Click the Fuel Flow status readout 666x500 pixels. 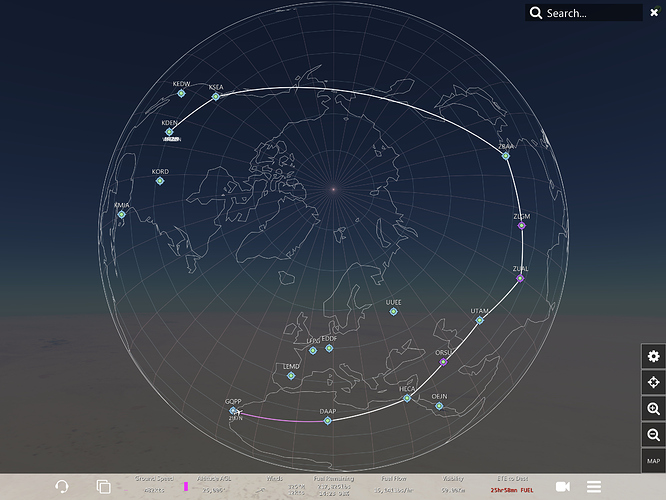point(394,484)
